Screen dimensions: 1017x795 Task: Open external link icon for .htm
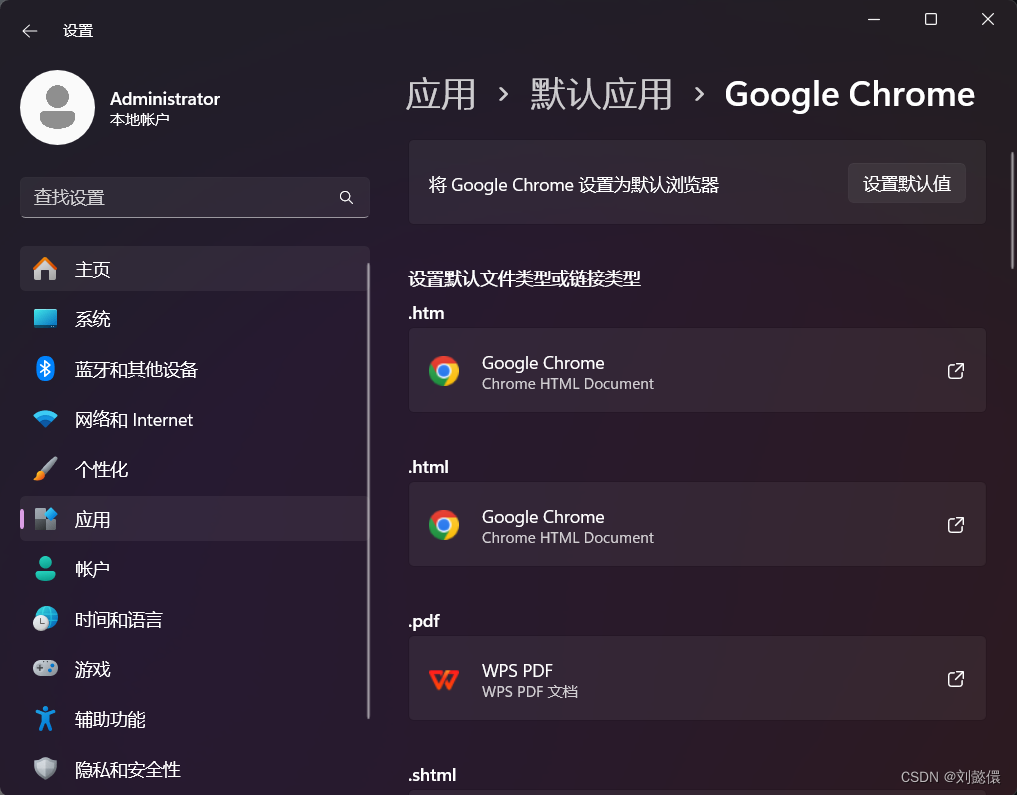[x=955, y=371]
